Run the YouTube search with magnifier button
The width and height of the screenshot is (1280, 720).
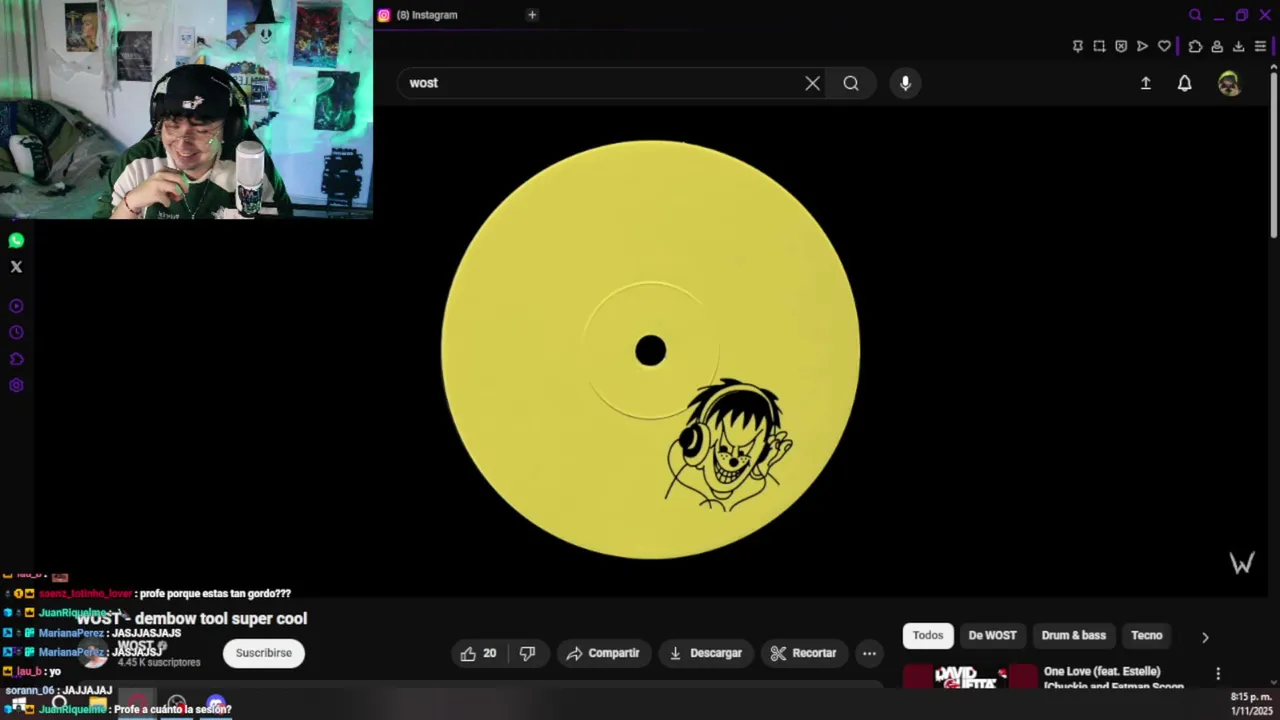click(x=851, y=83)
